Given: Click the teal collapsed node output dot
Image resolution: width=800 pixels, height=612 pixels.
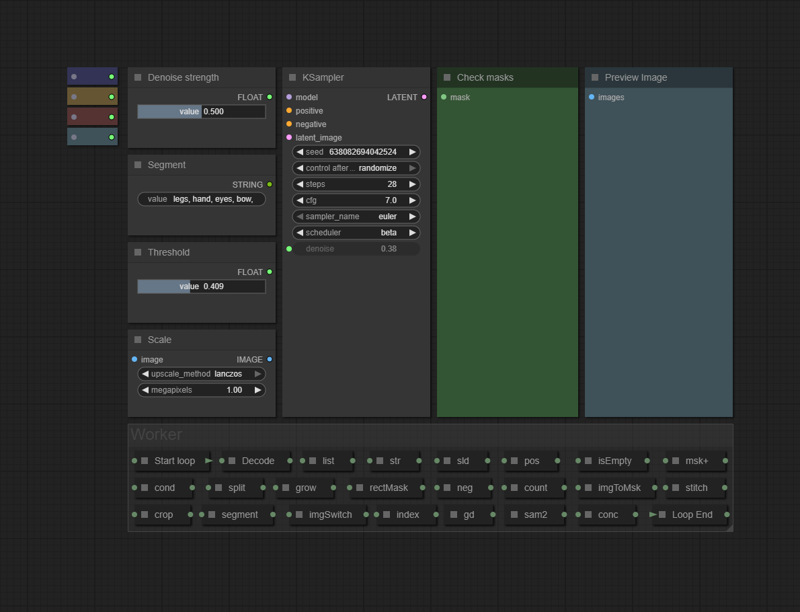Looking at the screenshot, I should 111,137.
